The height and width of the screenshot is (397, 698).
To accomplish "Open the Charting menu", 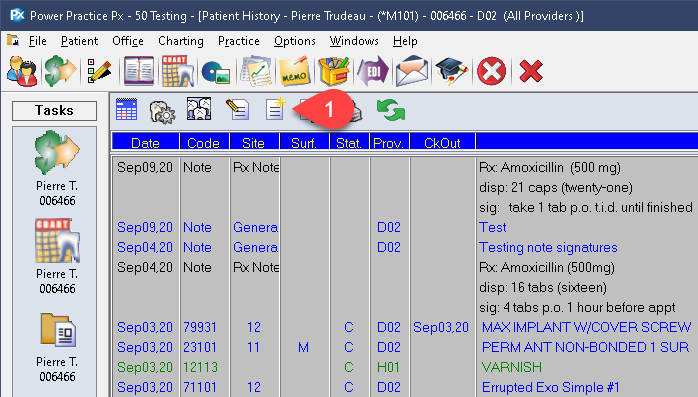I will (x=181, y=41).
